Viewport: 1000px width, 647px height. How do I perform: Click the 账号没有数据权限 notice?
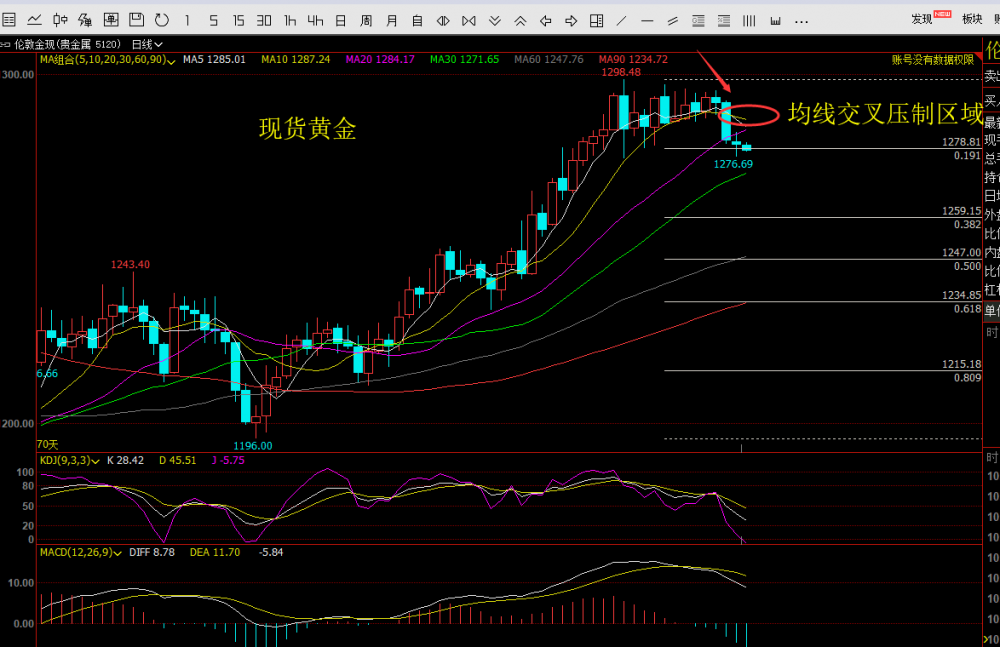click(x=933, y=60)
